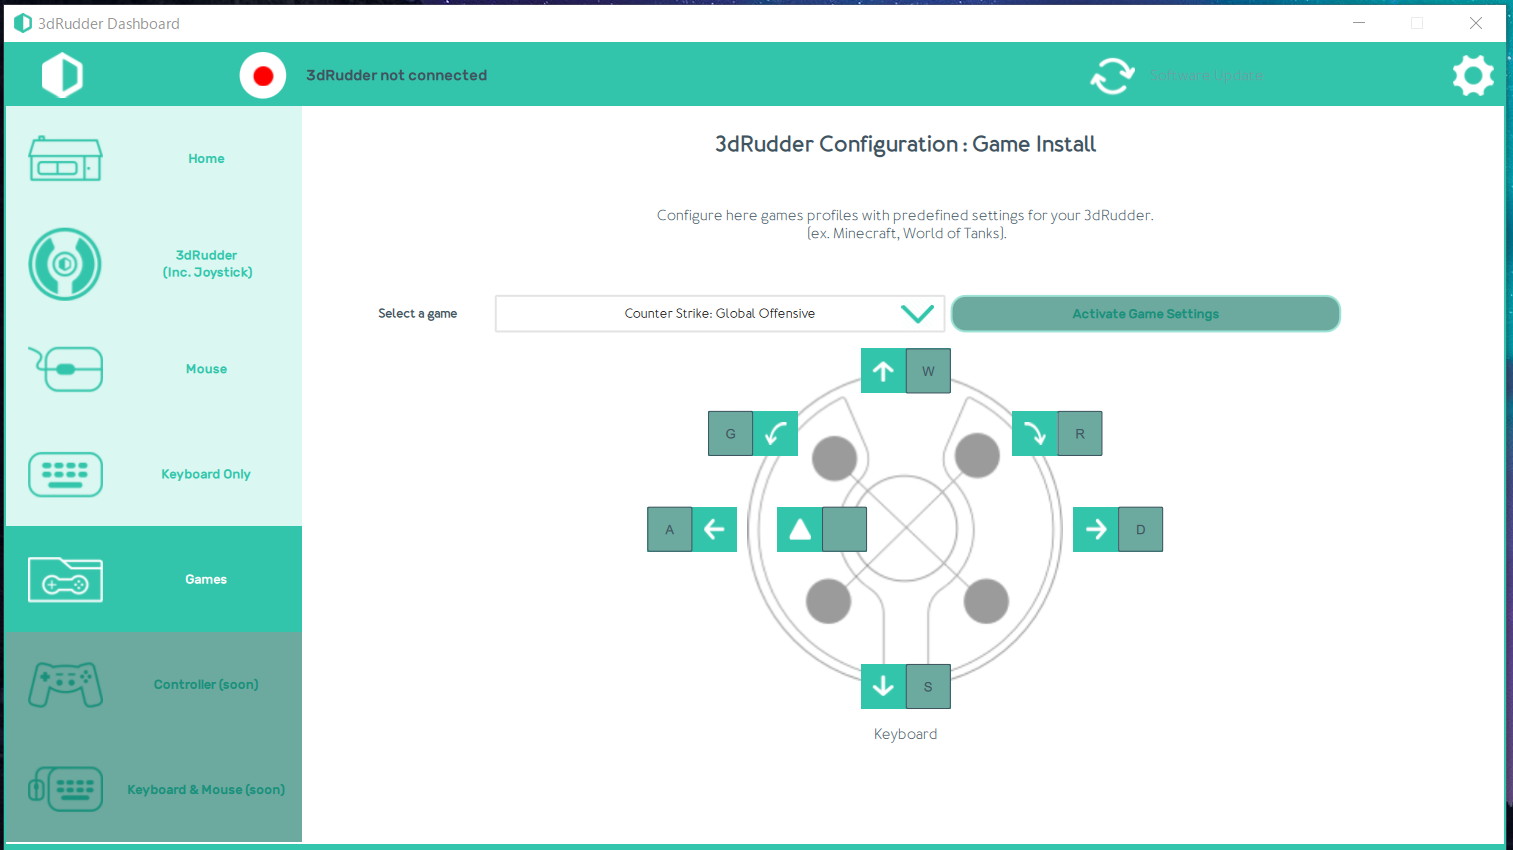1513x850 pixels.
Task: Click the empty key box beside triangle
Action: point(844,529)
